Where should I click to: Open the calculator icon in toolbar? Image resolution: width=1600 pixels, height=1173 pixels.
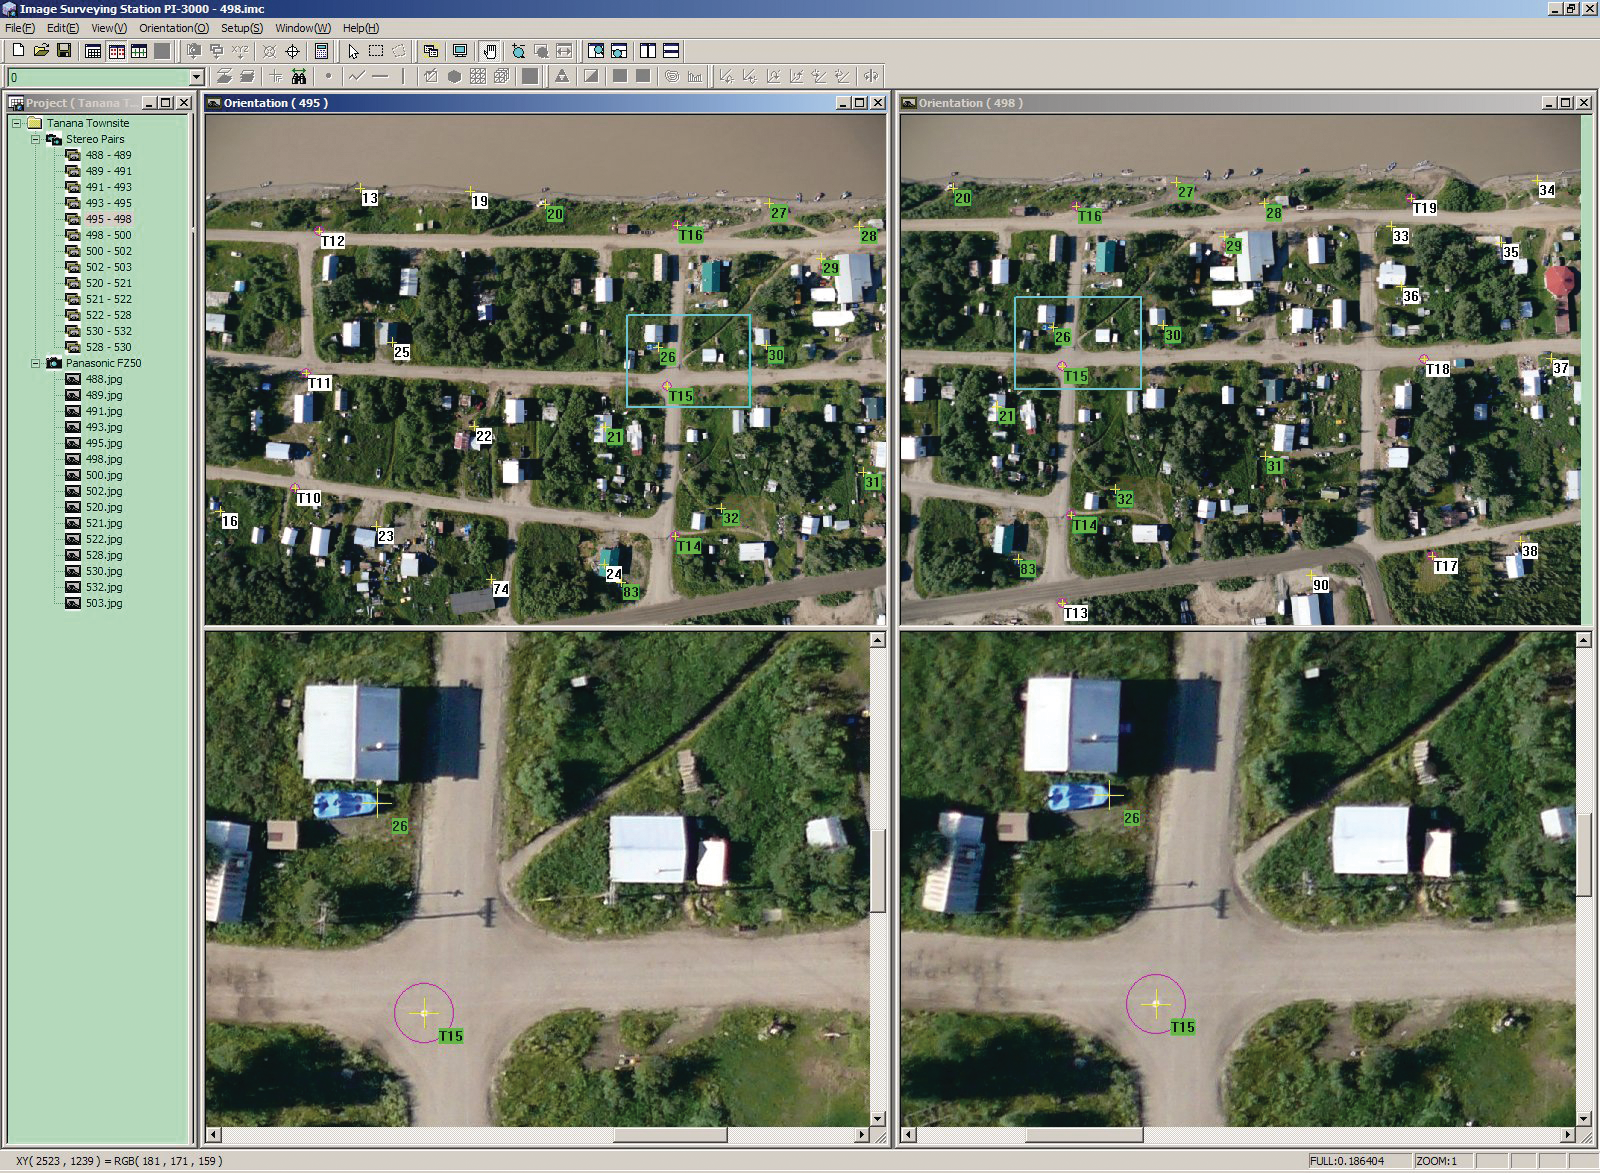tap(322, 51)
